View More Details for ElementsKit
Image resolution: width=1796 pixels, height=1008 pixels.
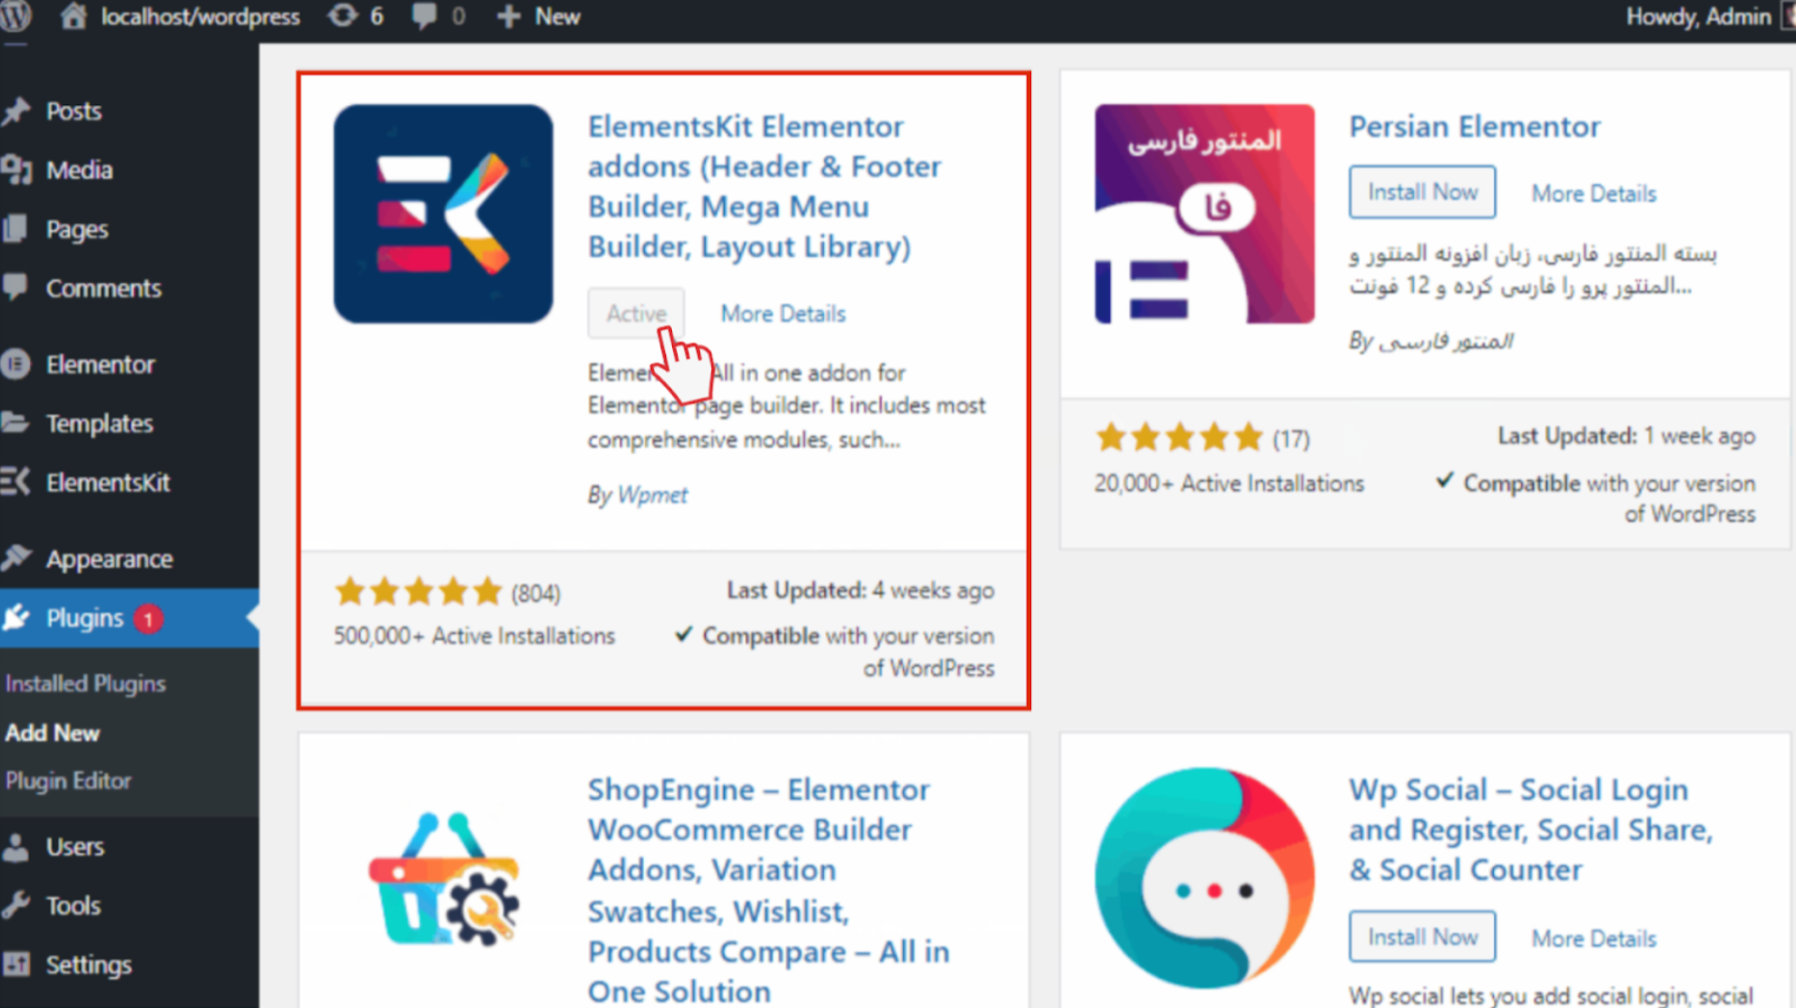(783, 314)
